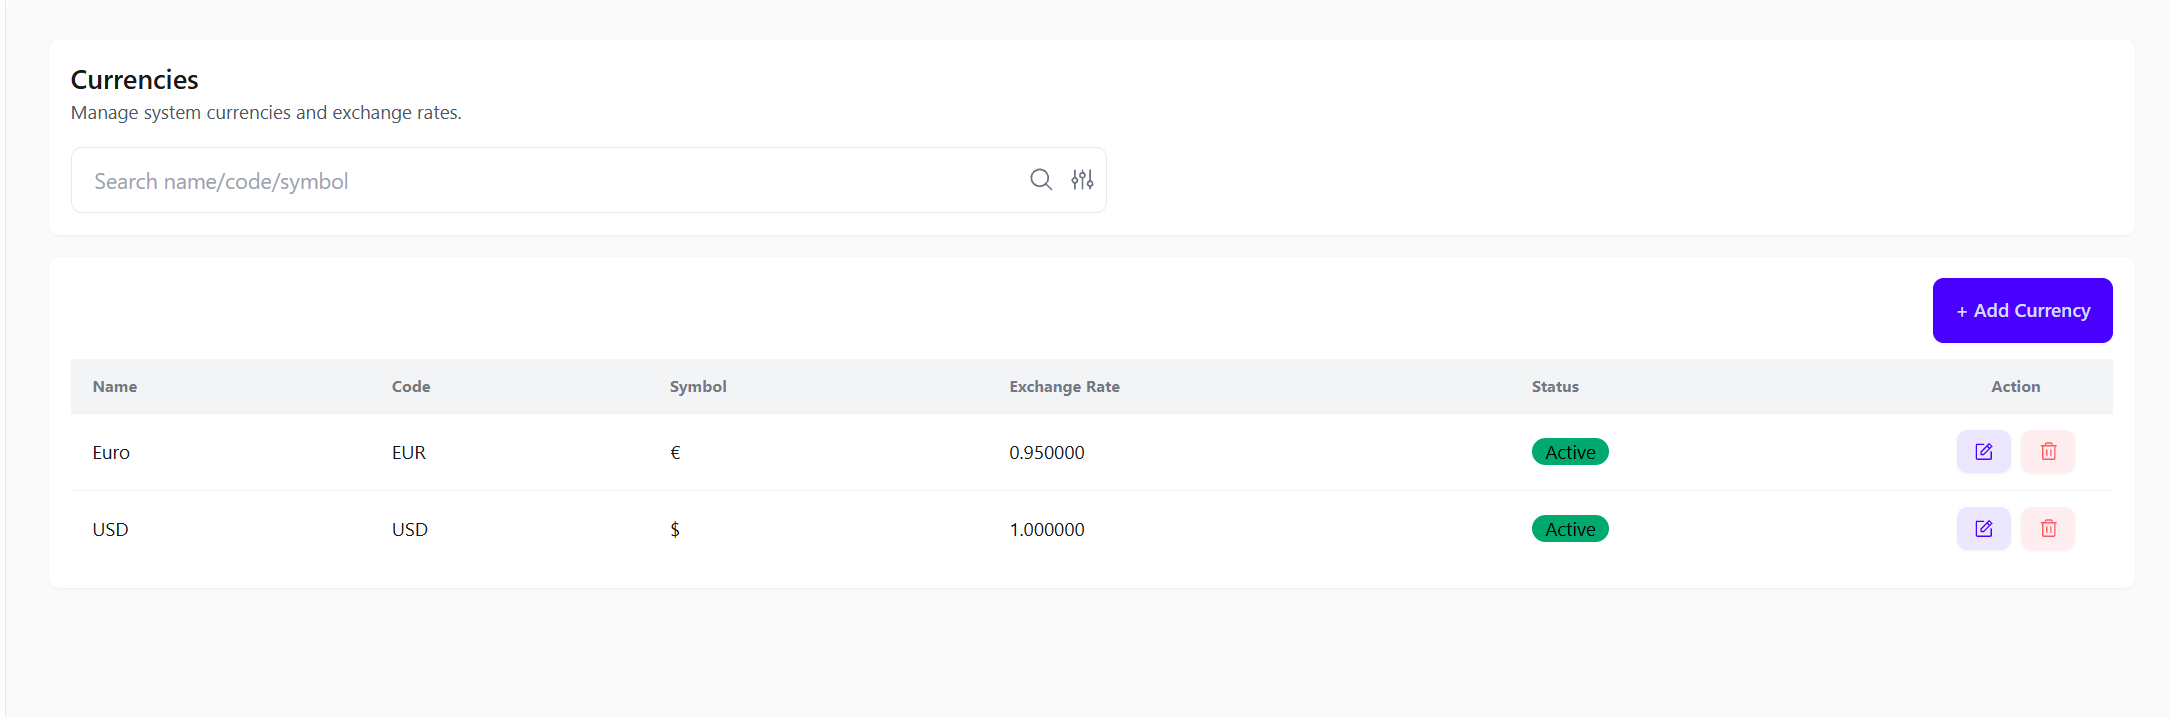Delete the USD currency row
This screenshot has height=717, width=2170.
(x=2048, y=529)
